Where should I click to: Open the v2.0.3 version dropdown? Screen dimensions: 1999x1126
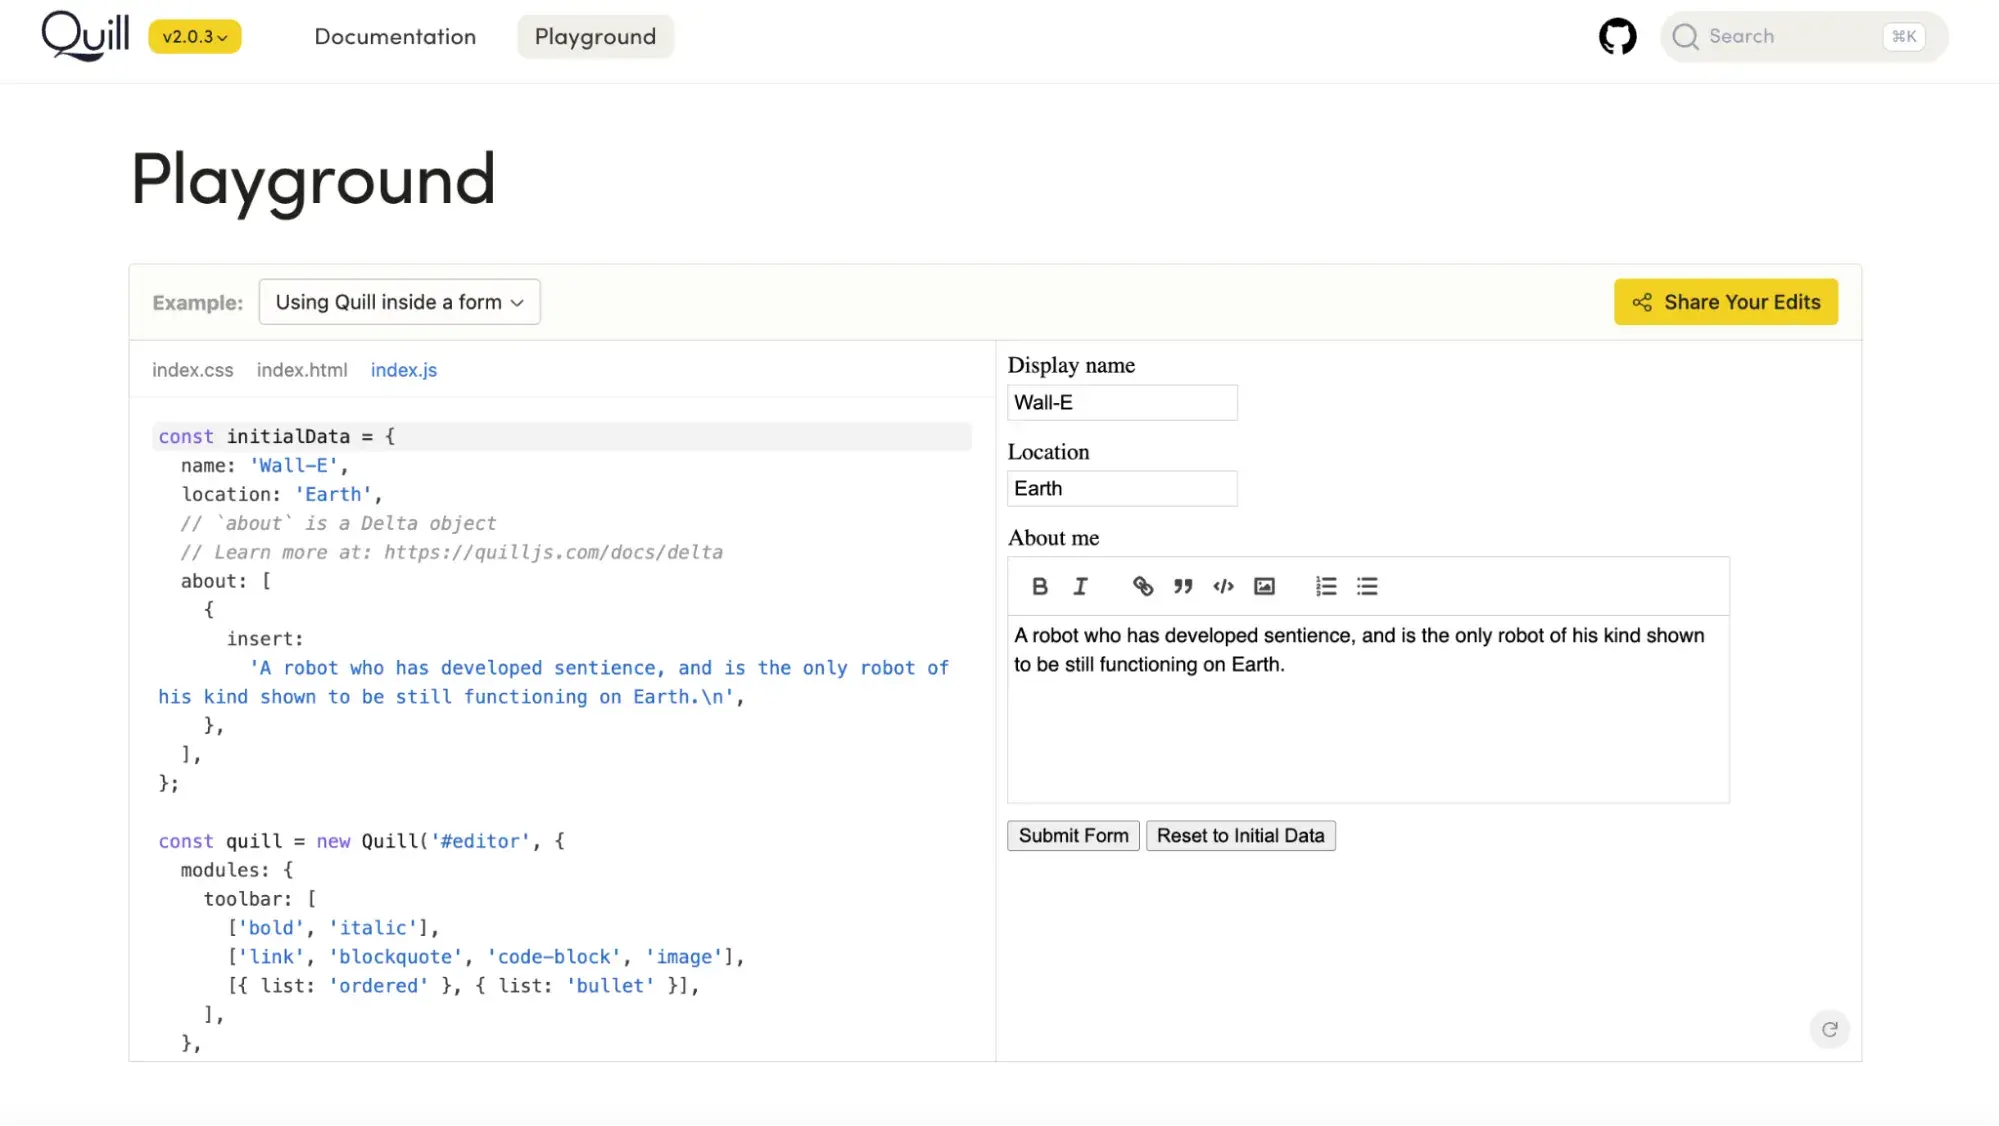195,37
